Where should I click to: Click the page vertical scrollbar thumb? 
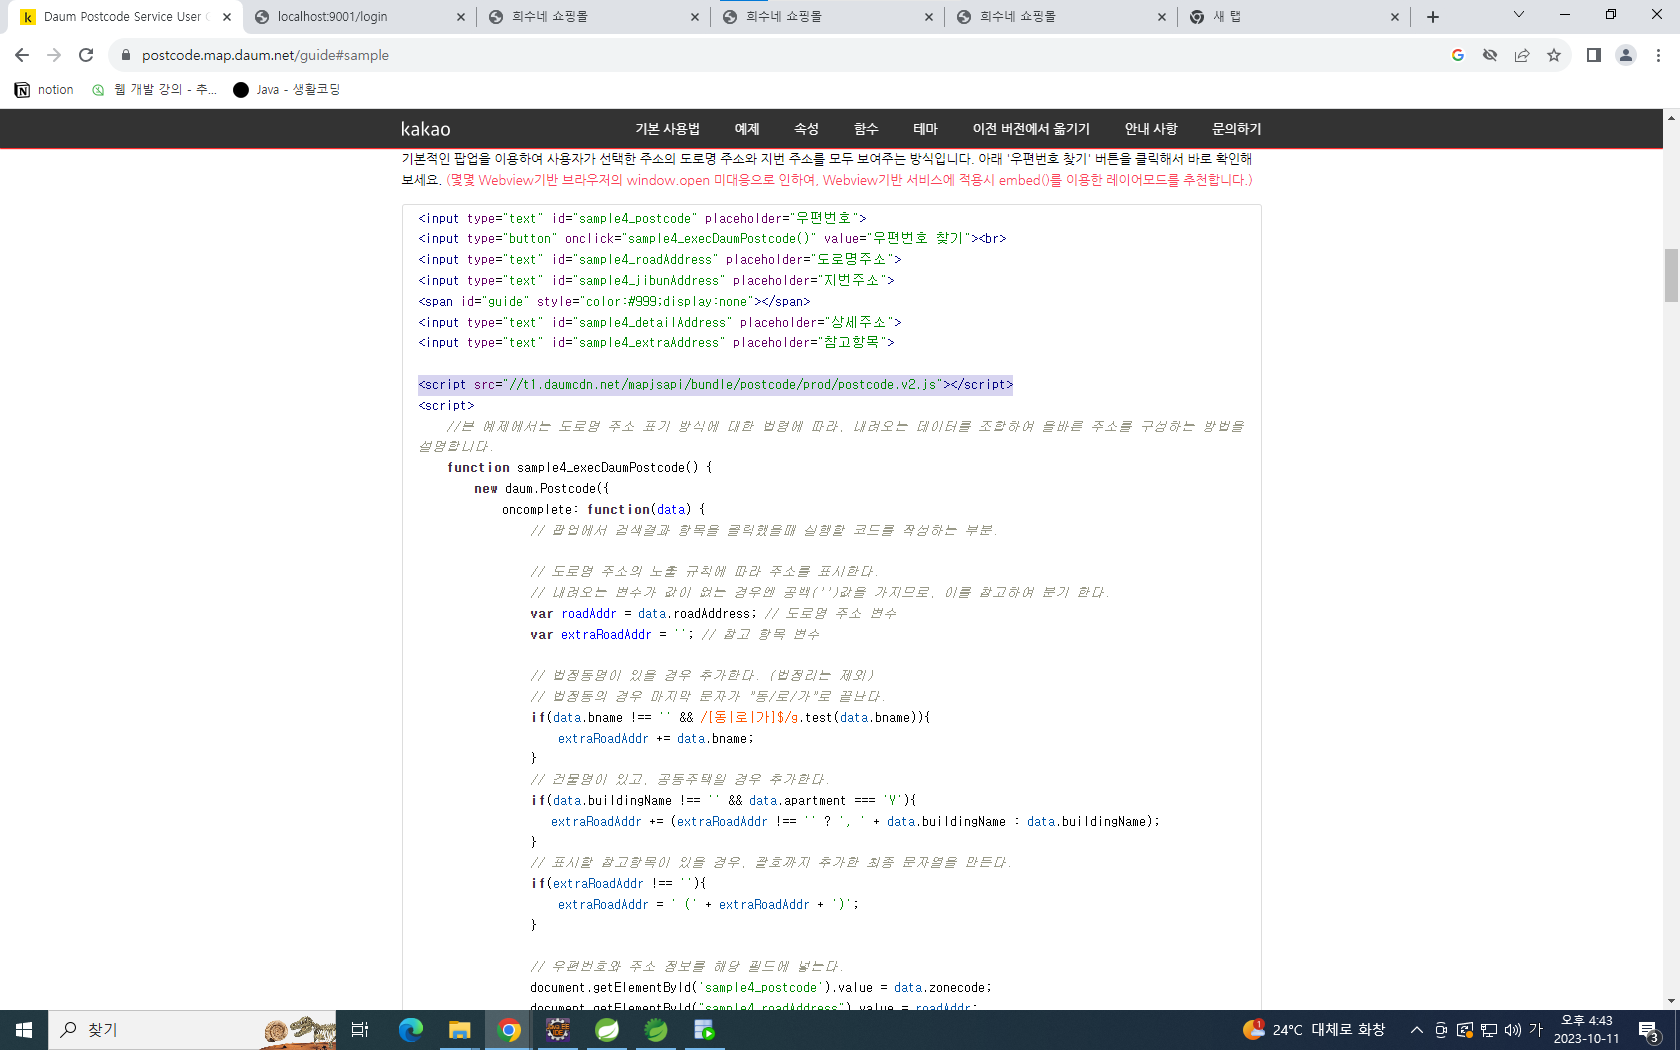tap(1671, 275)
